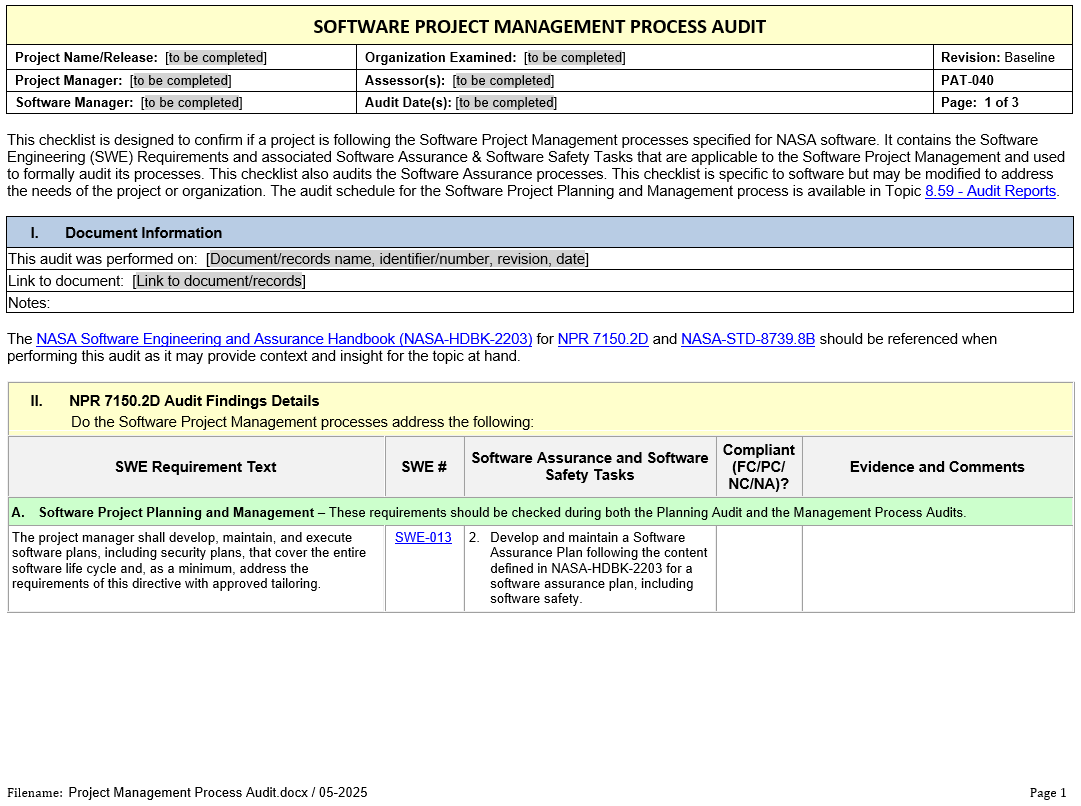Image resolution: width=1081 pixels, height=806 pixels.
Task: Follow the NPR 7150.2D hyperlink
Action: tap(603, 339)
